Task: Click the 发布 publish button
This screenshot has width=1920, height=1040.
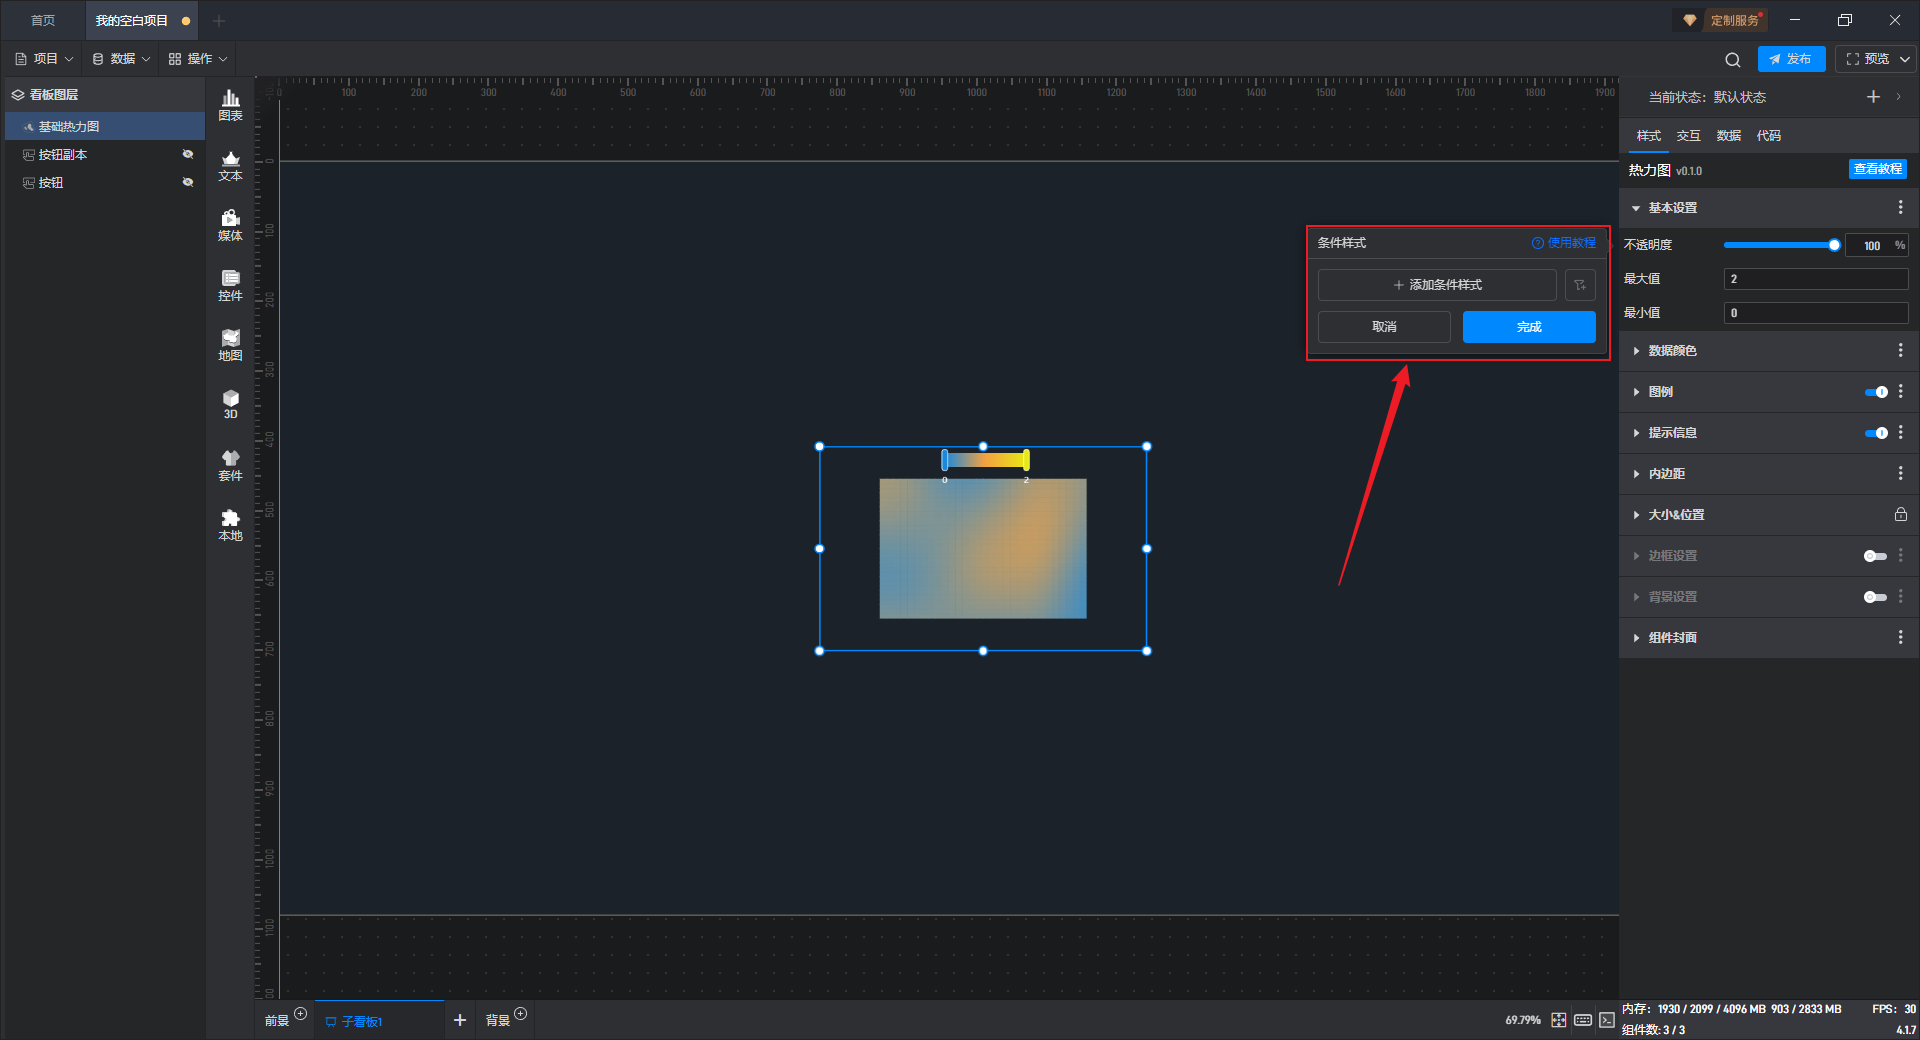Action: (1791, 59)
